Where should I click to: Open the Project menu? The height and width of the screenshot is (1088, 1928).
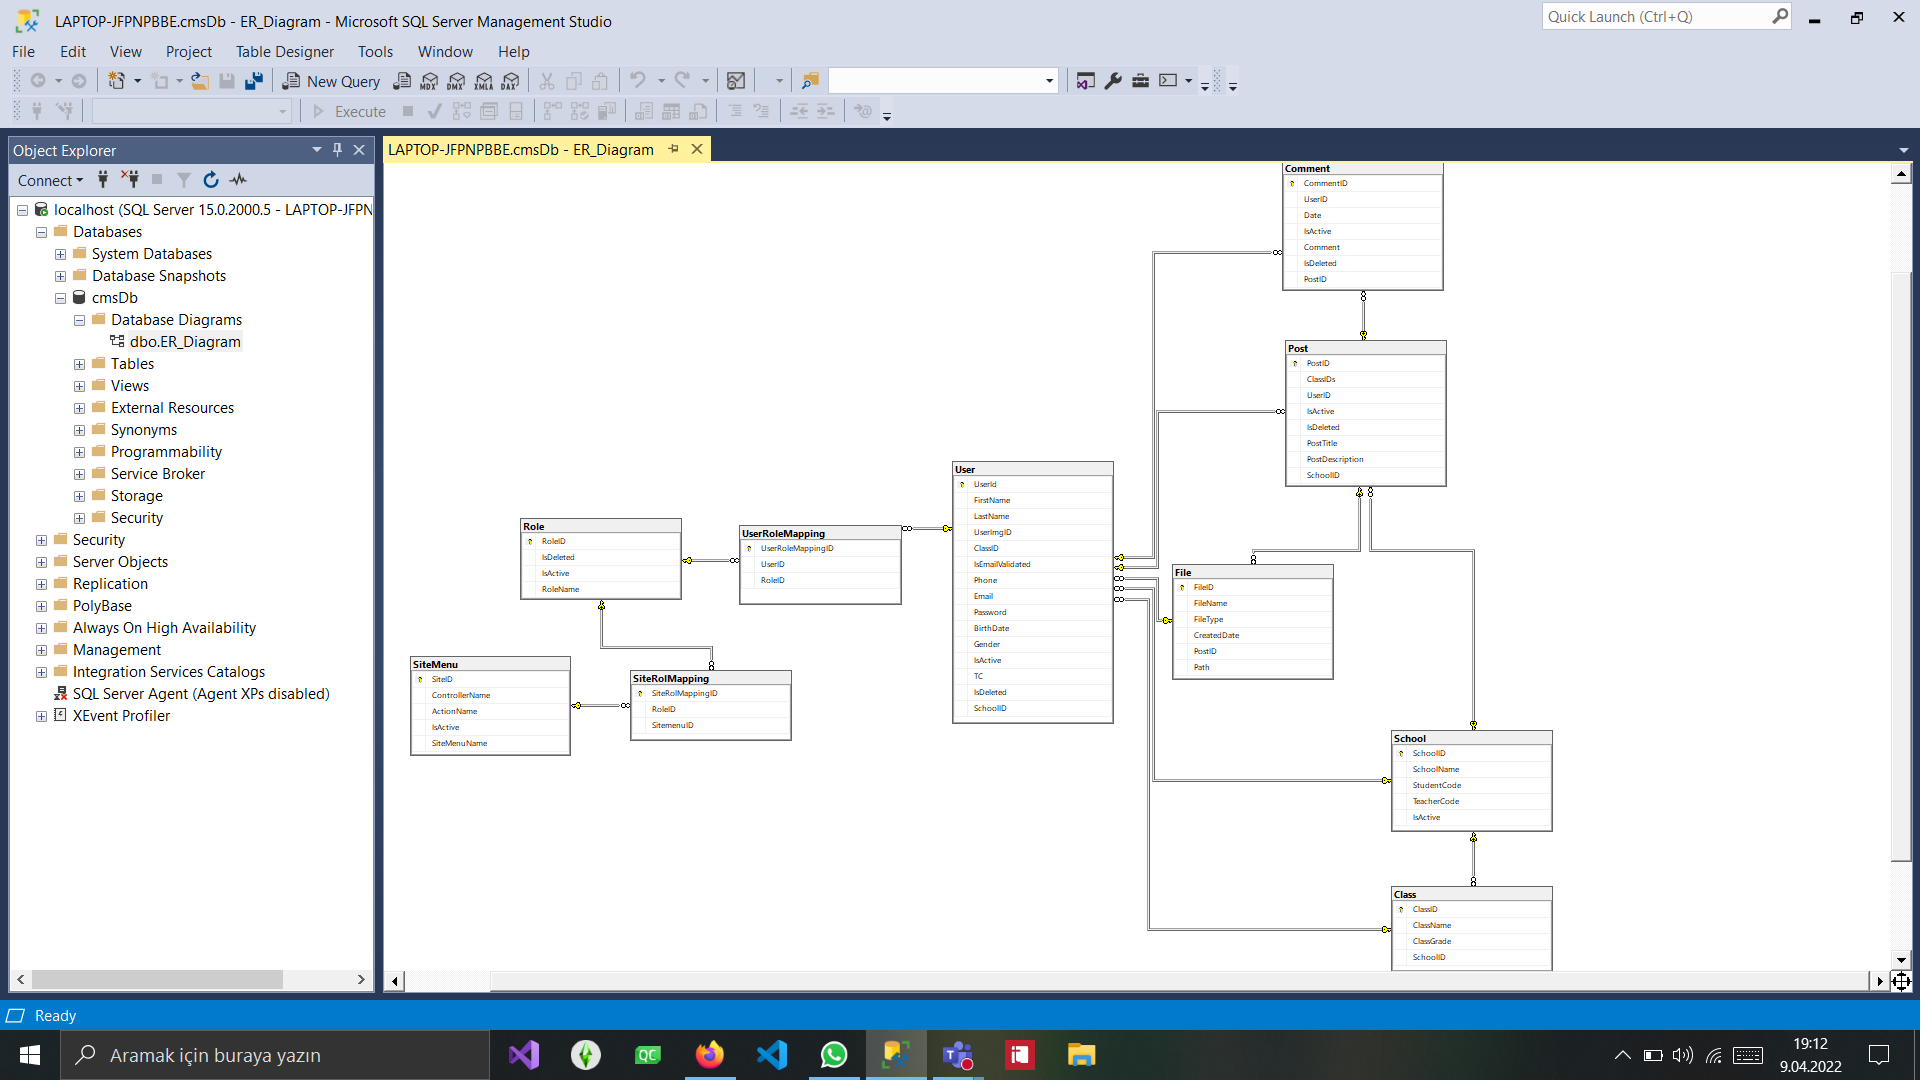point(188,52)
